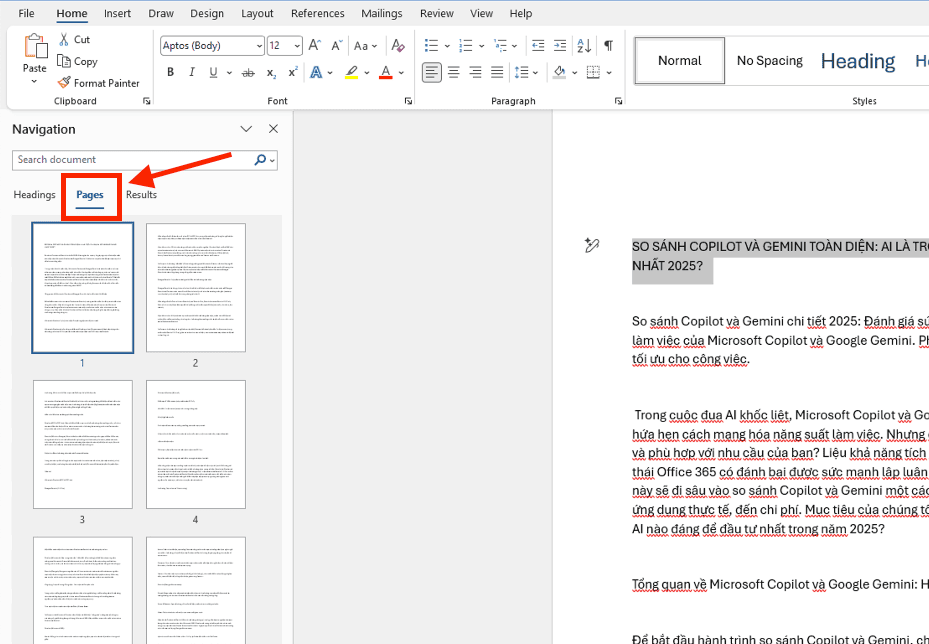Click the search magnifier icon
Viewport: 929px width, 644px height.
(260, 160)
